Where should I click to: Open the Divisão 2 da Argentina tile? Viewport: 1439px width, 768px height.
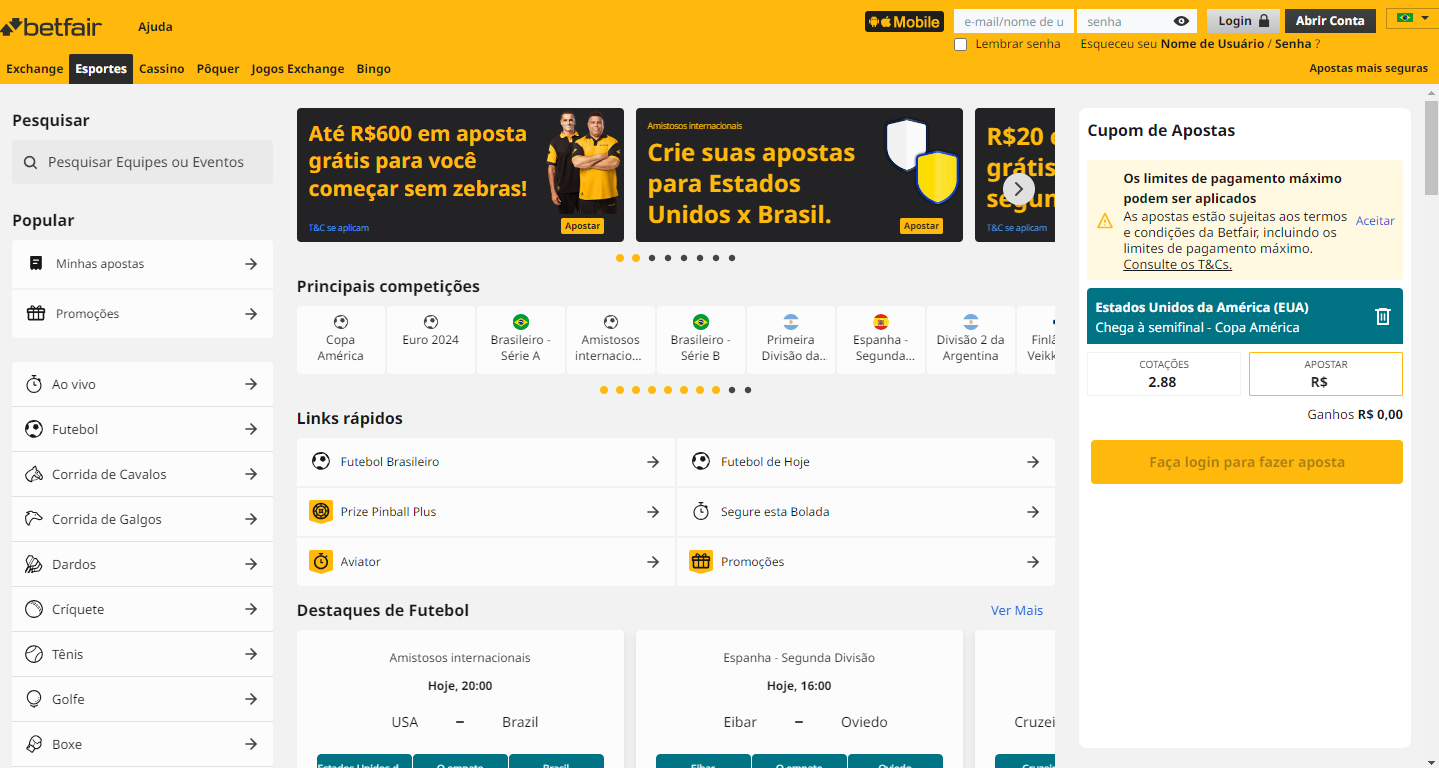(x=971, y=340)
